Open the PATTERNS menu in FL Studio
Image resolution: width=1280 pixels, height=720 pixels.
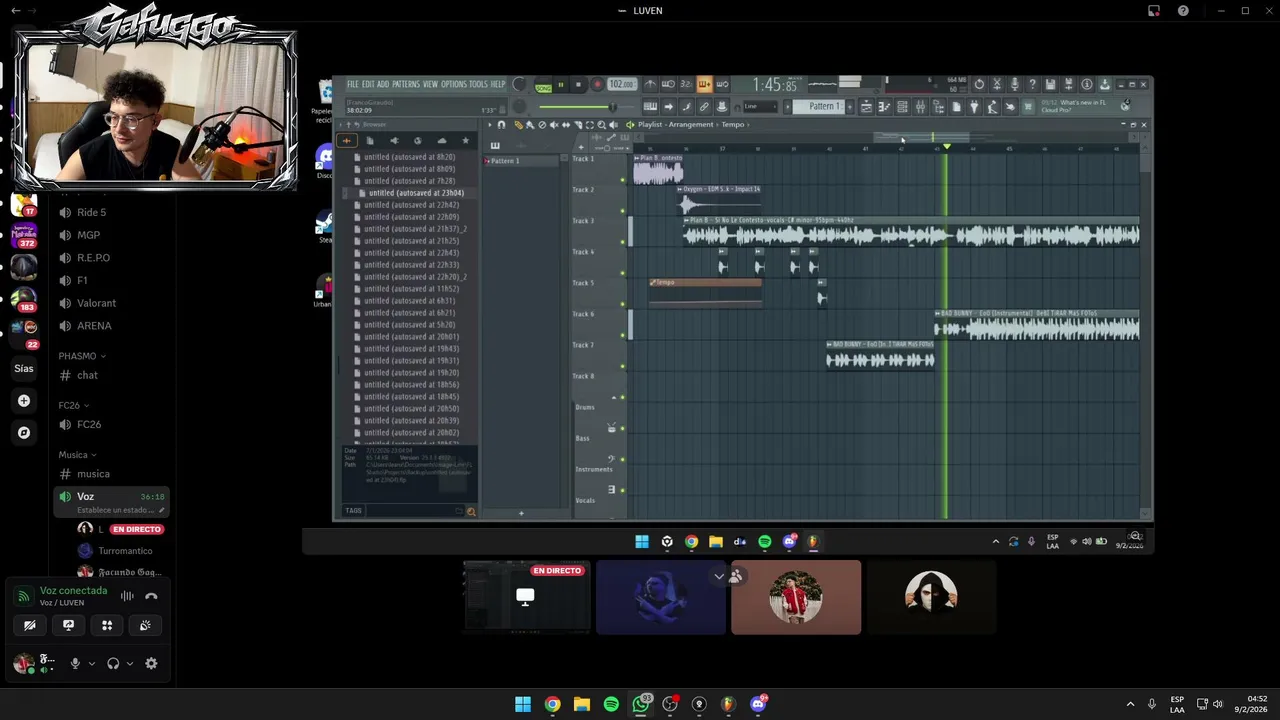406,85
